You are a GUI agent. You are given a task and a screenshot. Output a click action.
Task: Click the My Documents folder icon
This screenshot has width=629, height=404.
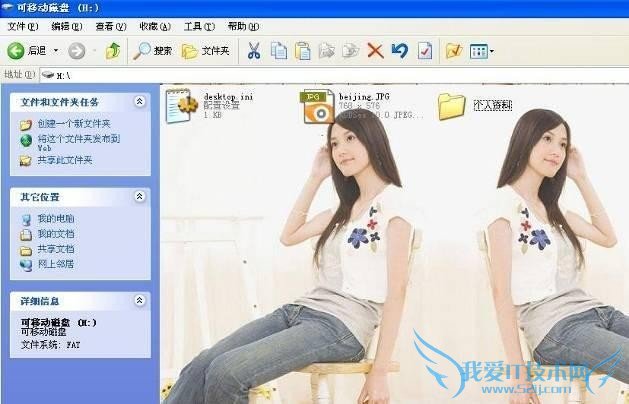pos(26,235)
